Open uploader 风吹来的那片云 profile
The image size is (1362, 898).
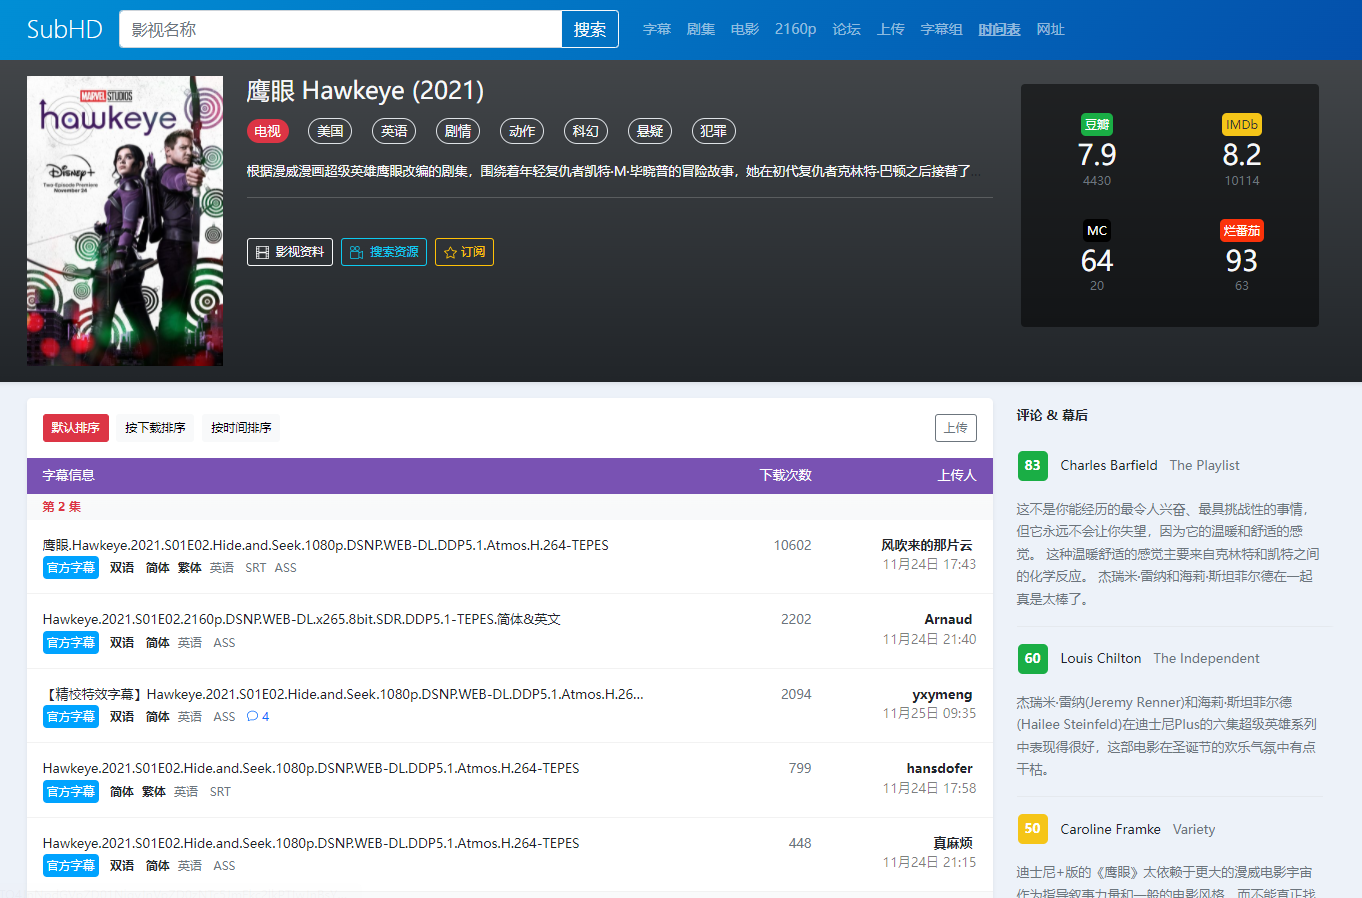[x=927, y=545]
